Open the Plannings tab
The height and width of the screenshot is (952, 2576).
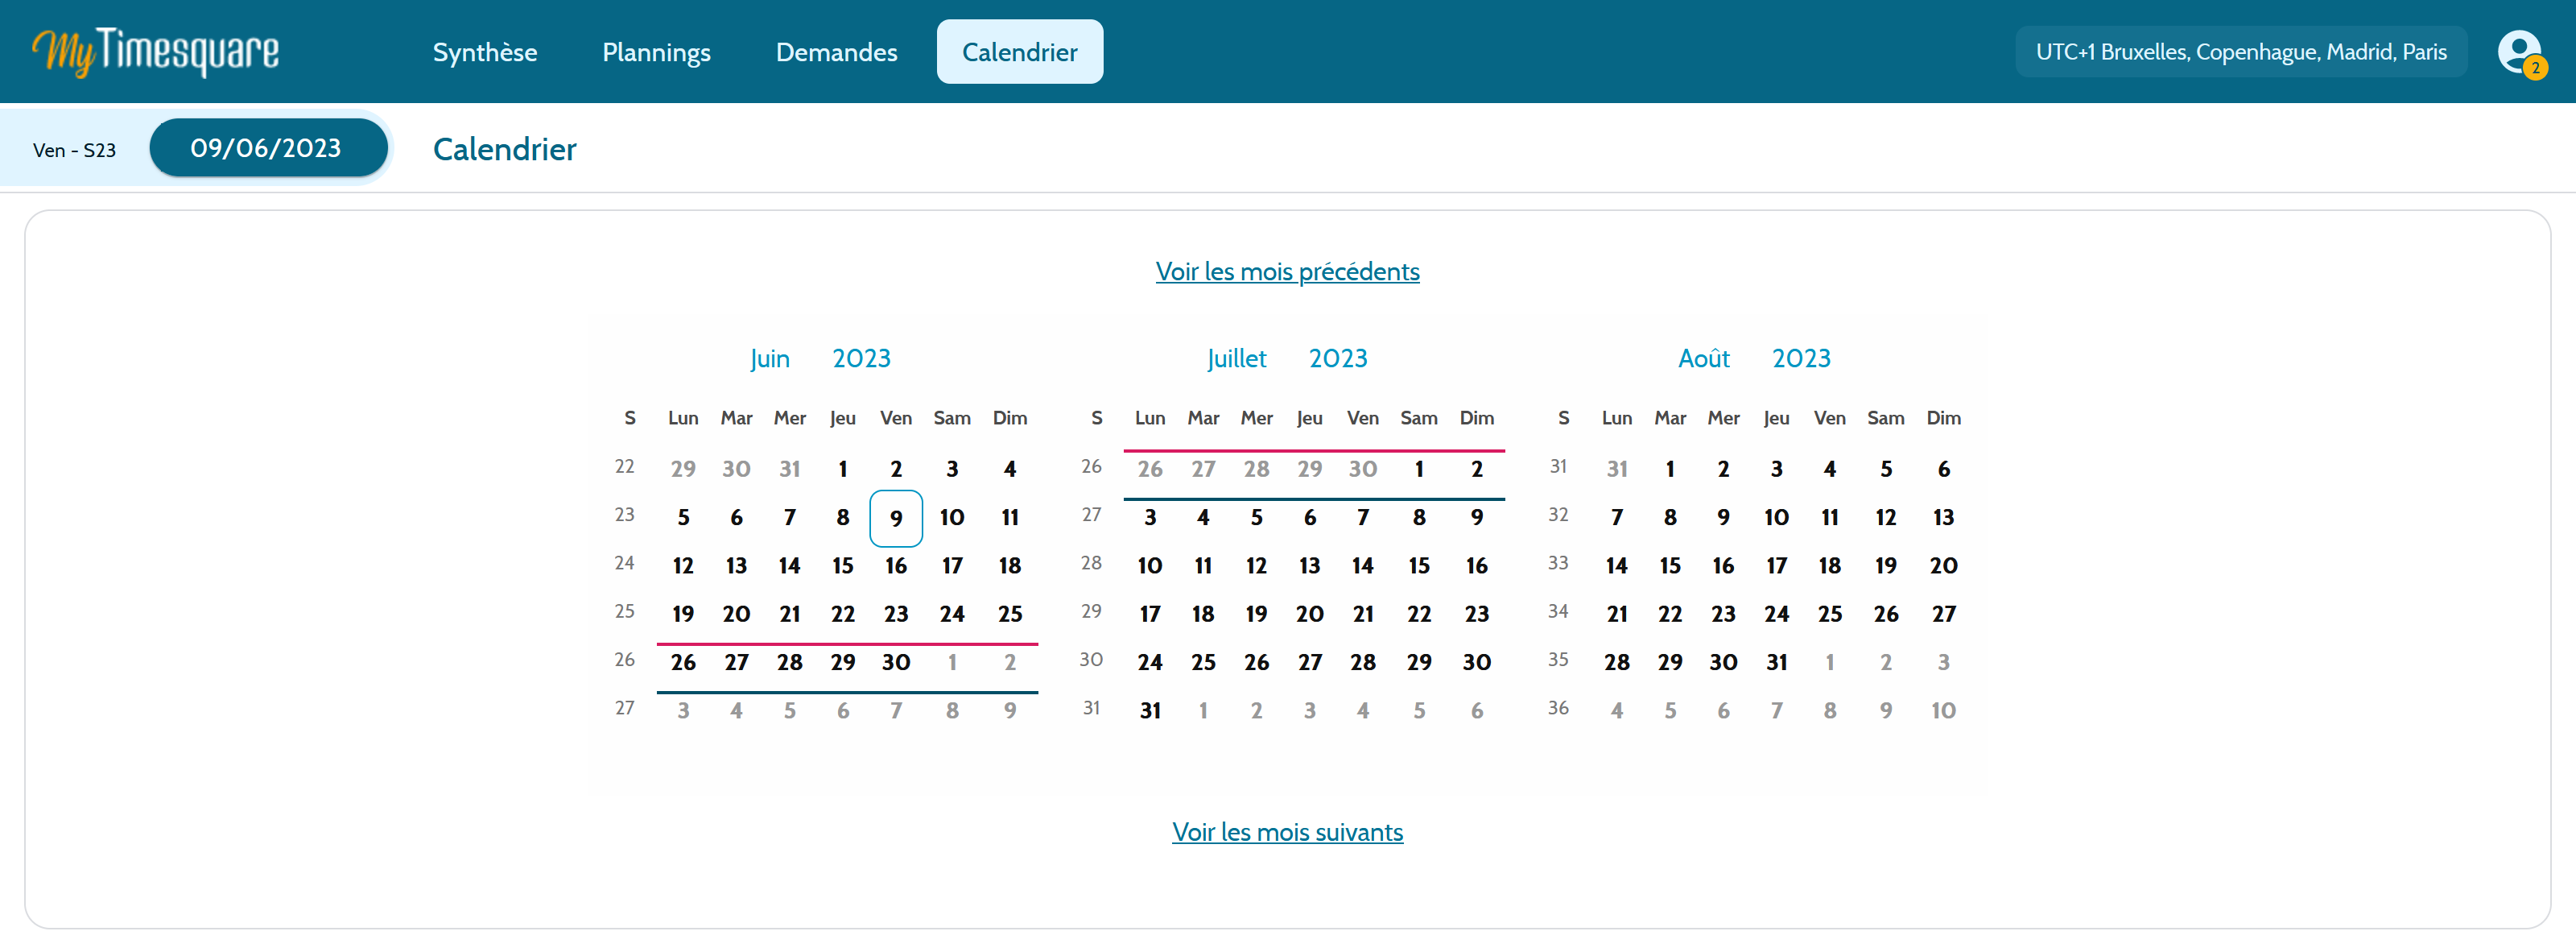tap(656, 52)
